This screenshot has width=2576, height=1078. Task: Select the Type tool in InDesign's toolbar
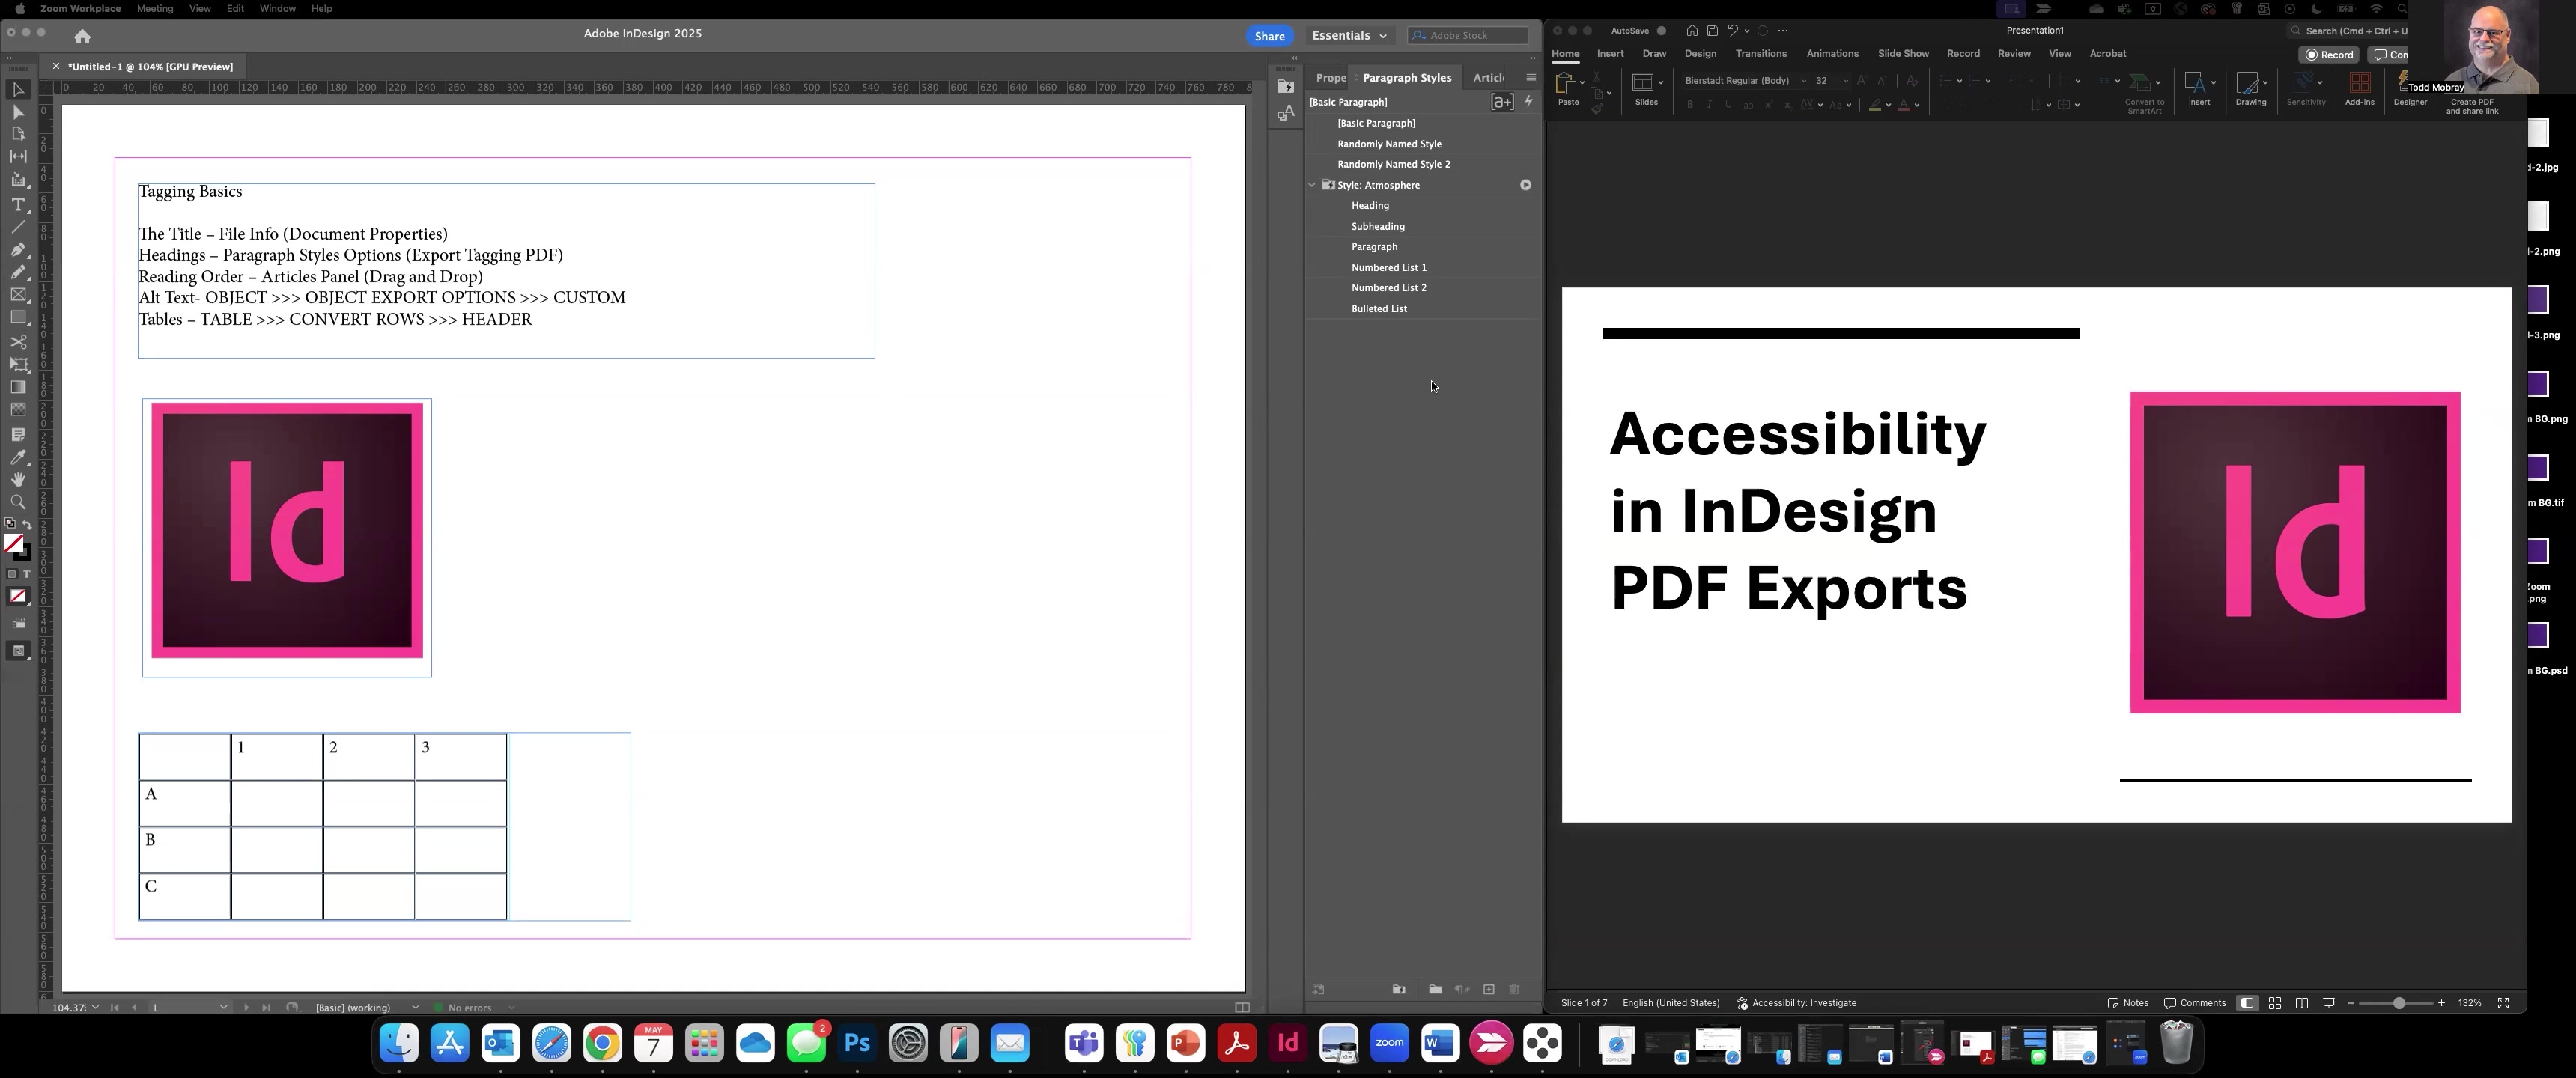[x=18, y=205]
